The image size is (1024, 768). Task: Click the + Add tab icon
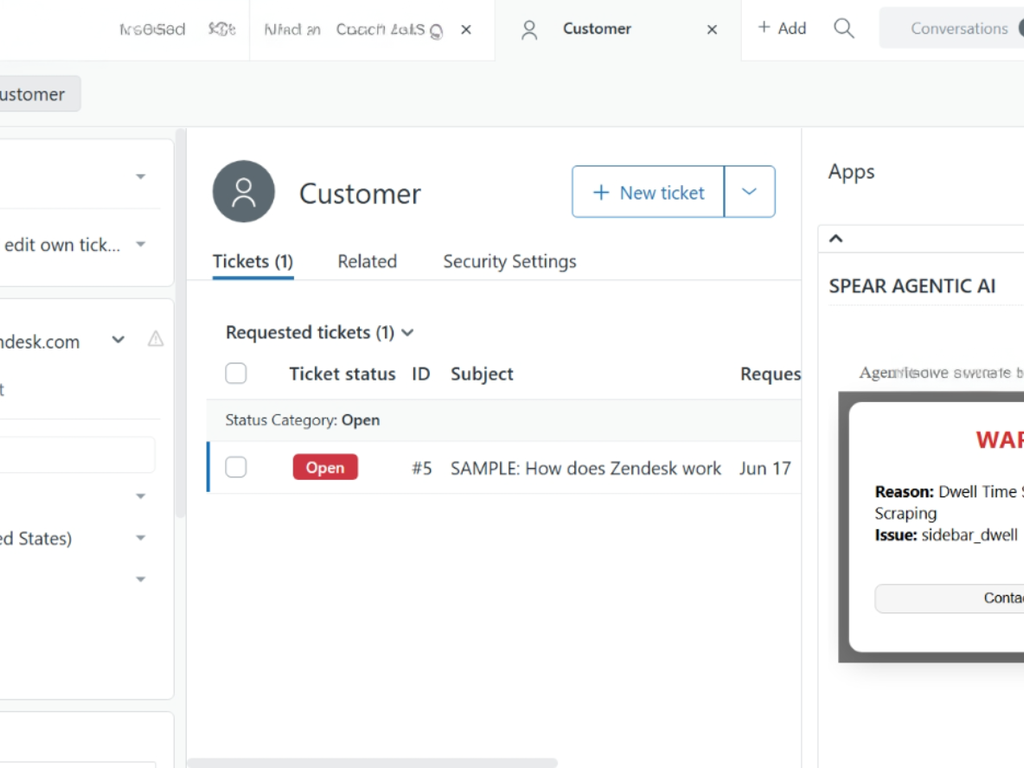pyautogui.click(x=782, y=28)
